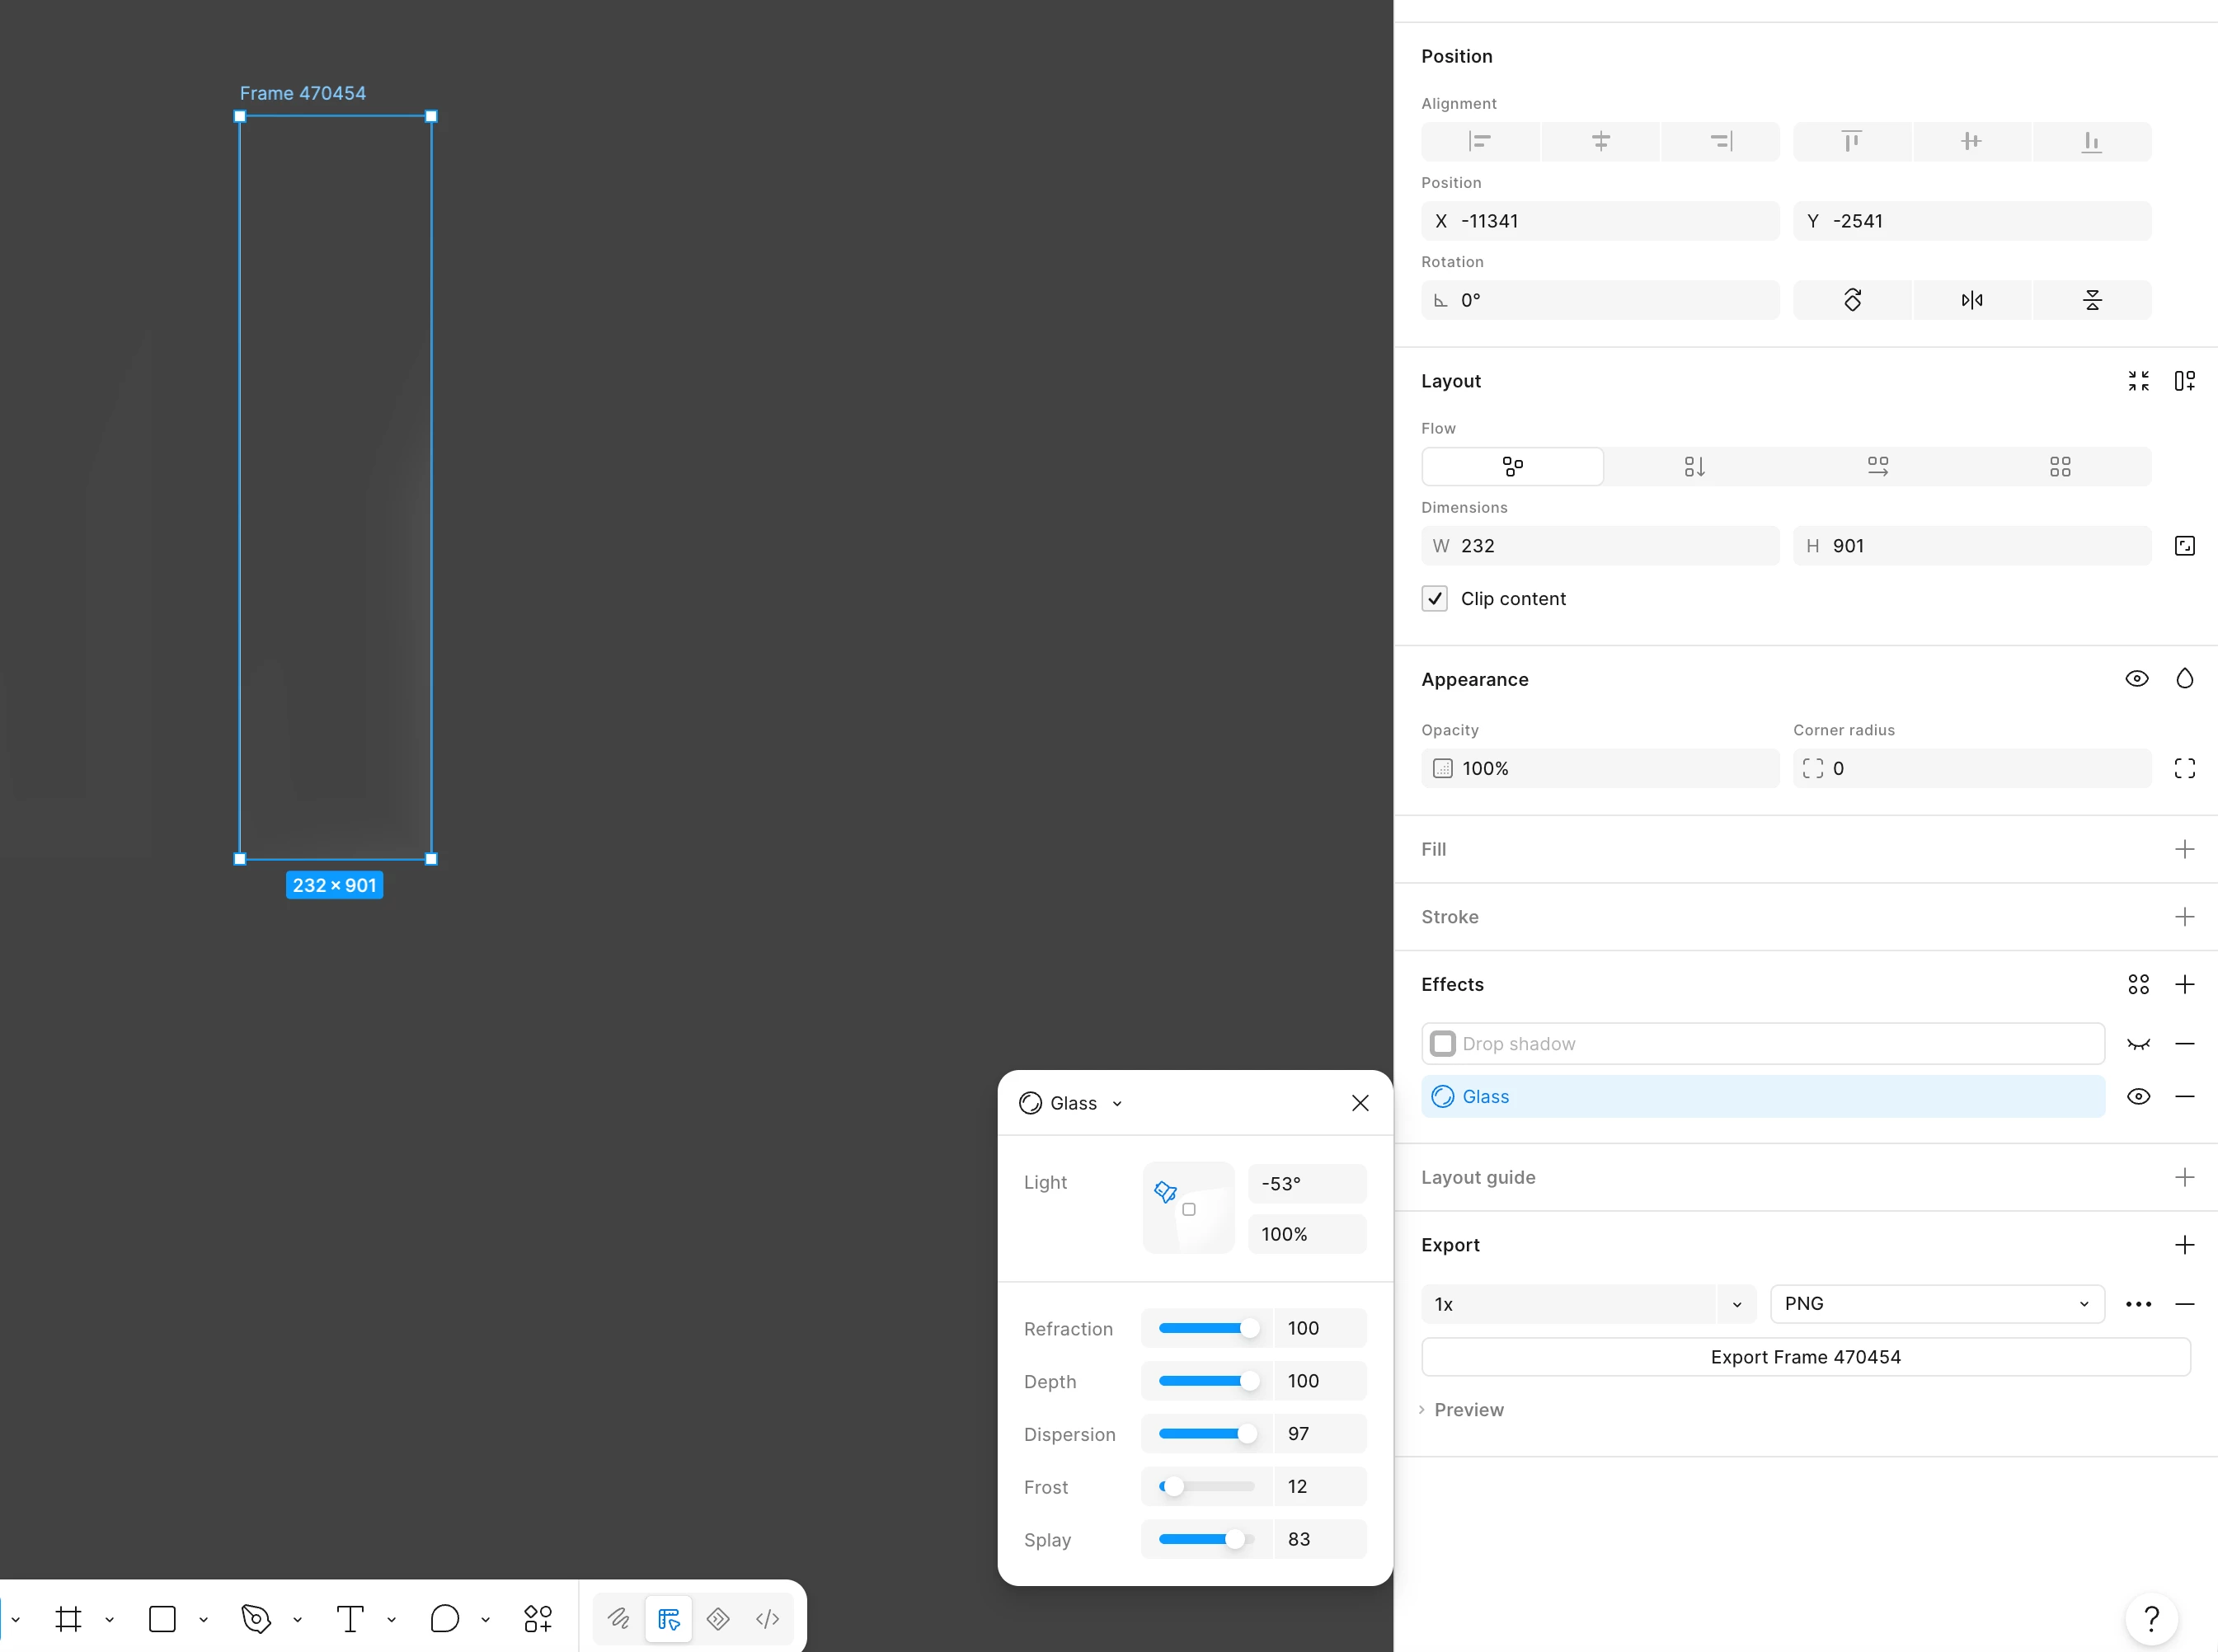Open Text tool options chevron
2218x1652 pixels.
(x=391, y=1620)
